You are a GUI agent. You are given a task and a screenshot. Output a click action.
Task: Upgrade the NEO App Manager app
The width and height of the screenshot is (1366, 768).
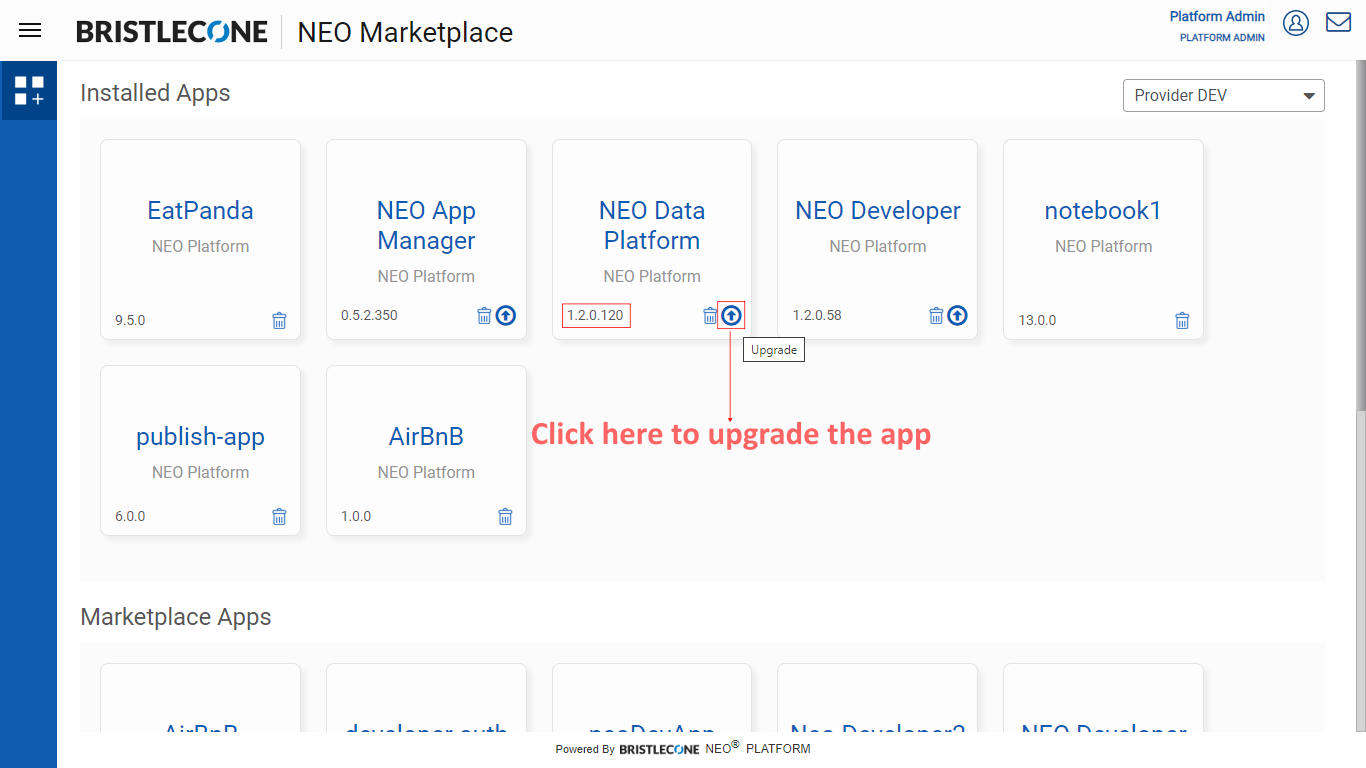[506, 316]
